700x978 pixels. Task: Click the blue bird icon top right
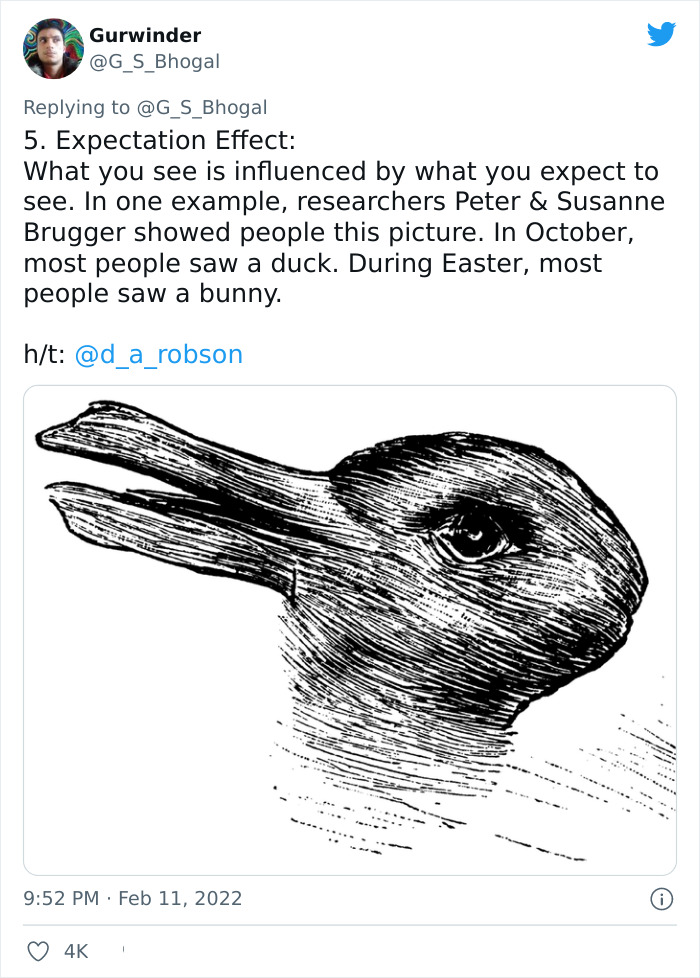coord(662,35)
